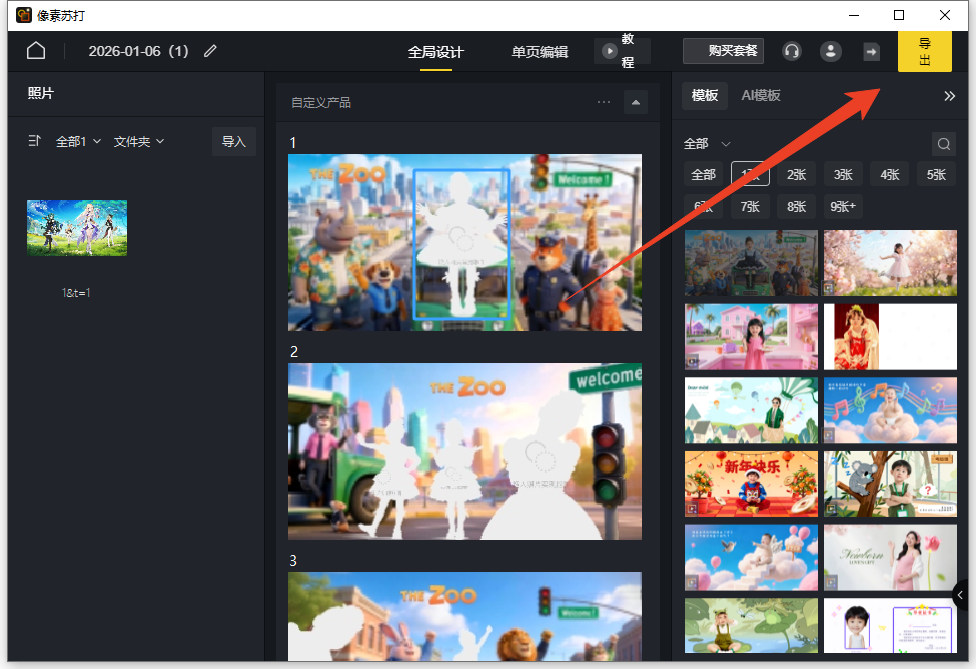The width and height of the screenshot is (976, 669).
Task: Click the 导入 import button
Action: click(x=234, y=142)
